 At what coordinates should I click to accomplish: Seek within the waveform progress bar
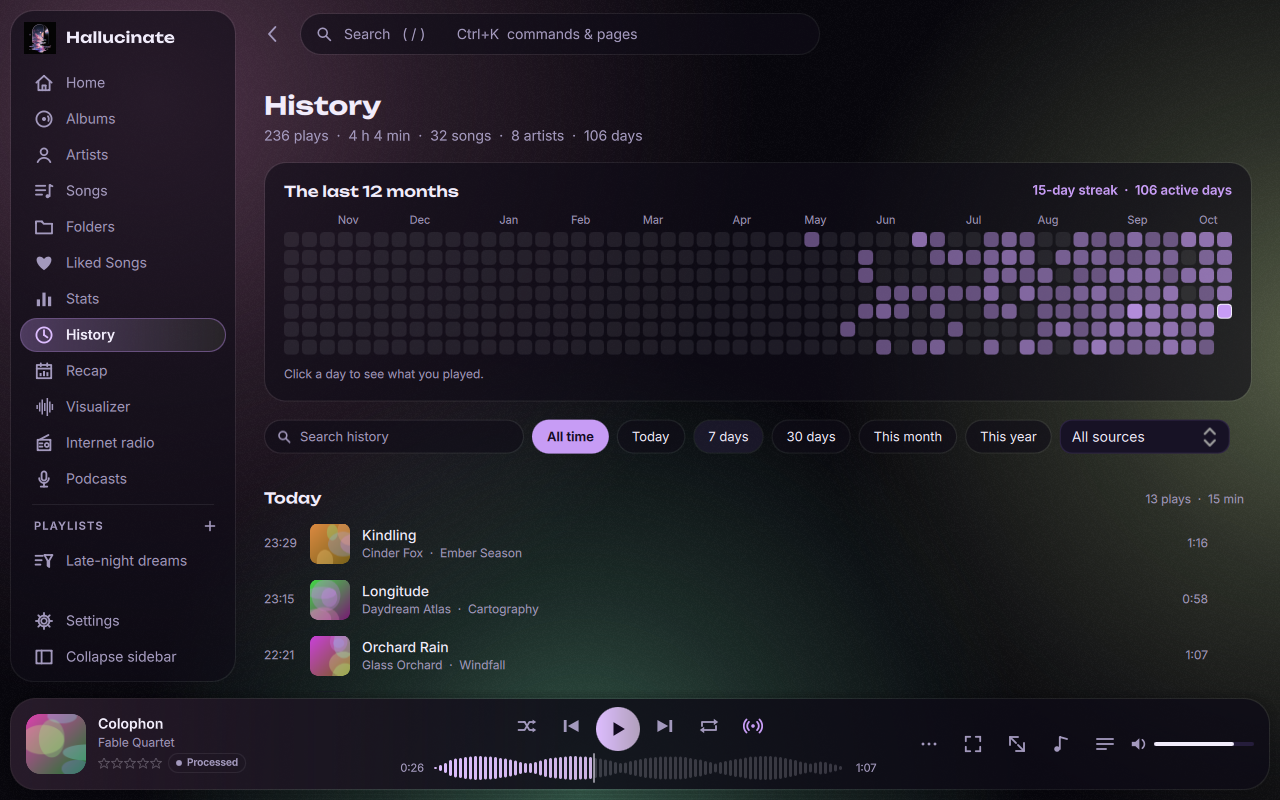639,768
